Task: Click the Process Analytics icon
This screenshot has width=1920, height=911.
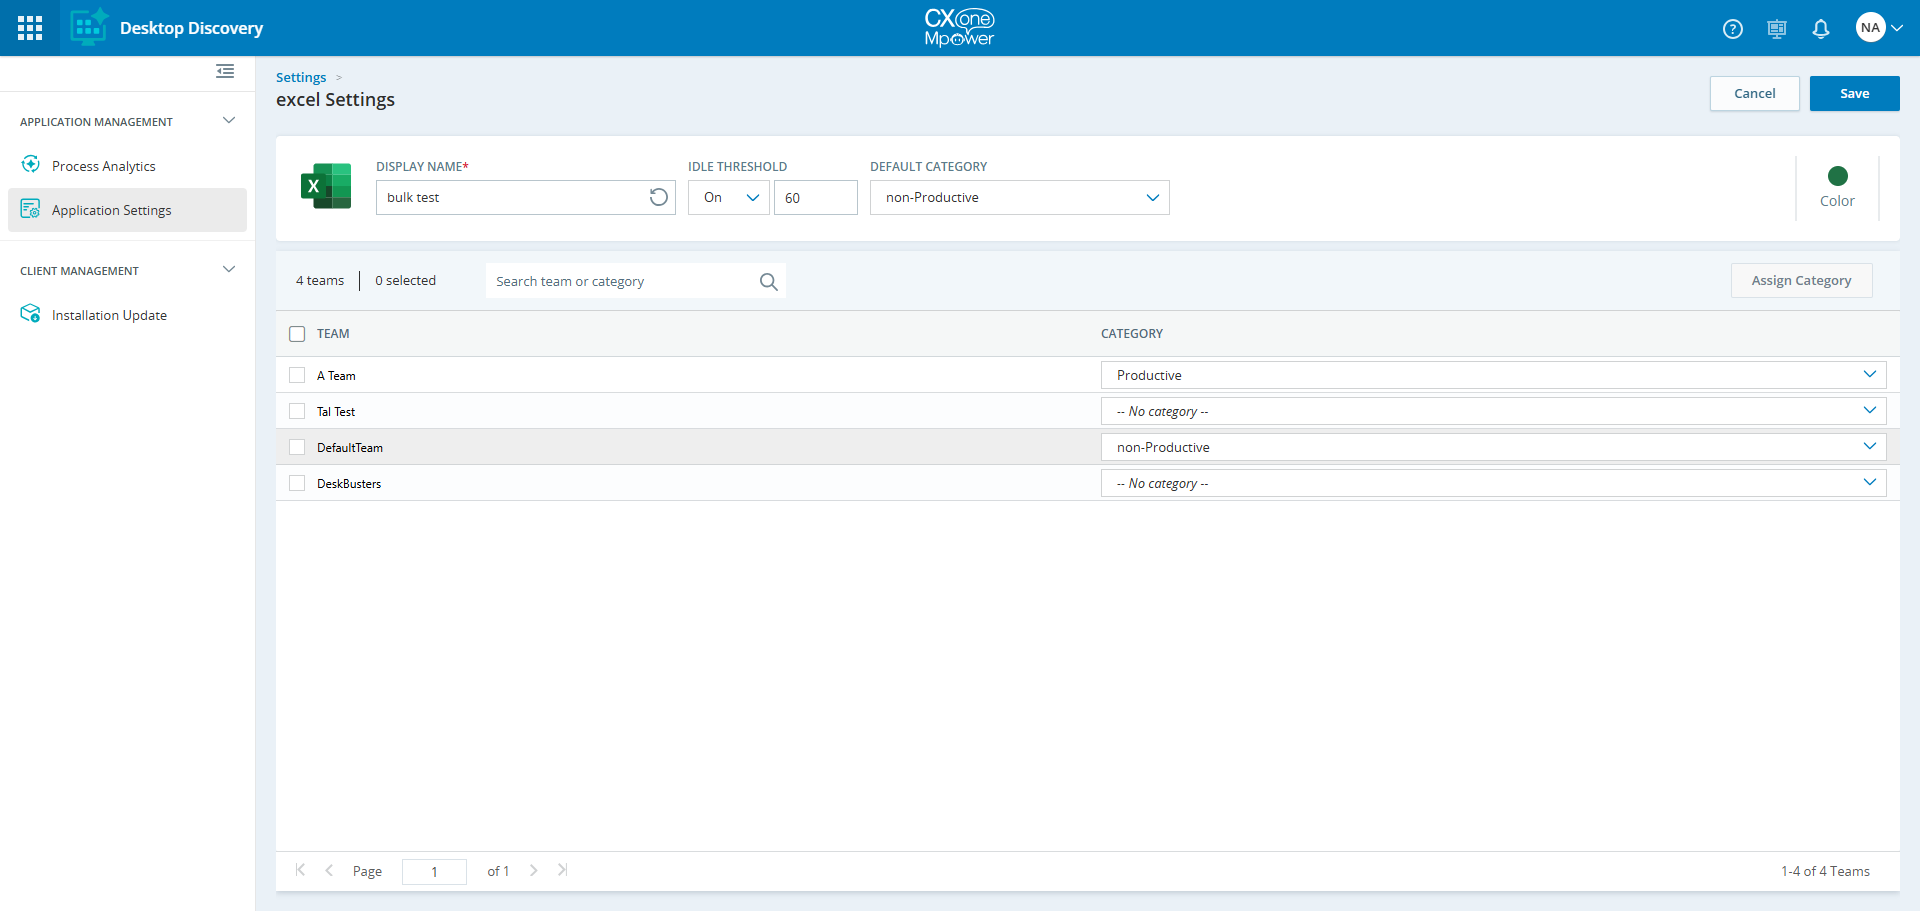Action: [x=31, y=164]
